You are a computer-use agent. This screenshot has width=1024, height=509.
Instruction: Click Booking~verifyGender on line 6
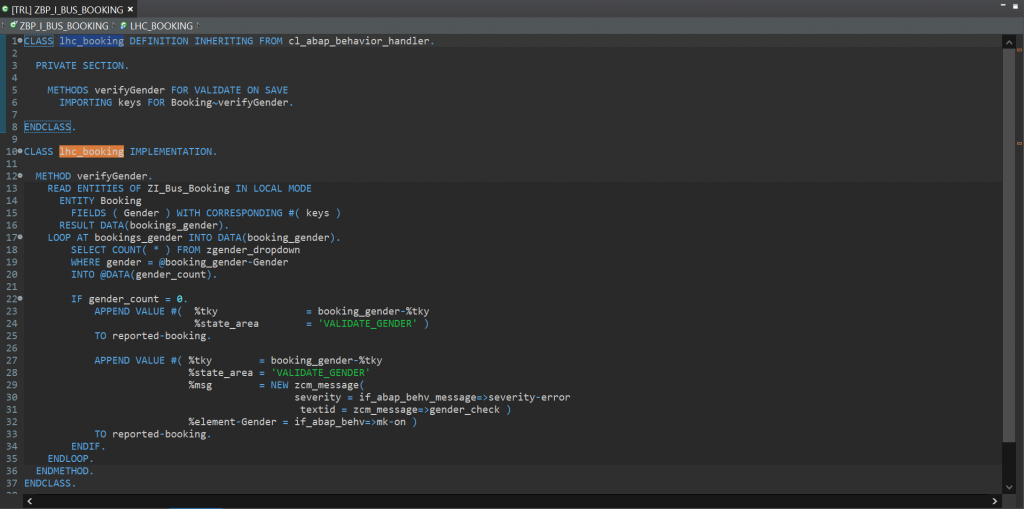pos(231,103)
